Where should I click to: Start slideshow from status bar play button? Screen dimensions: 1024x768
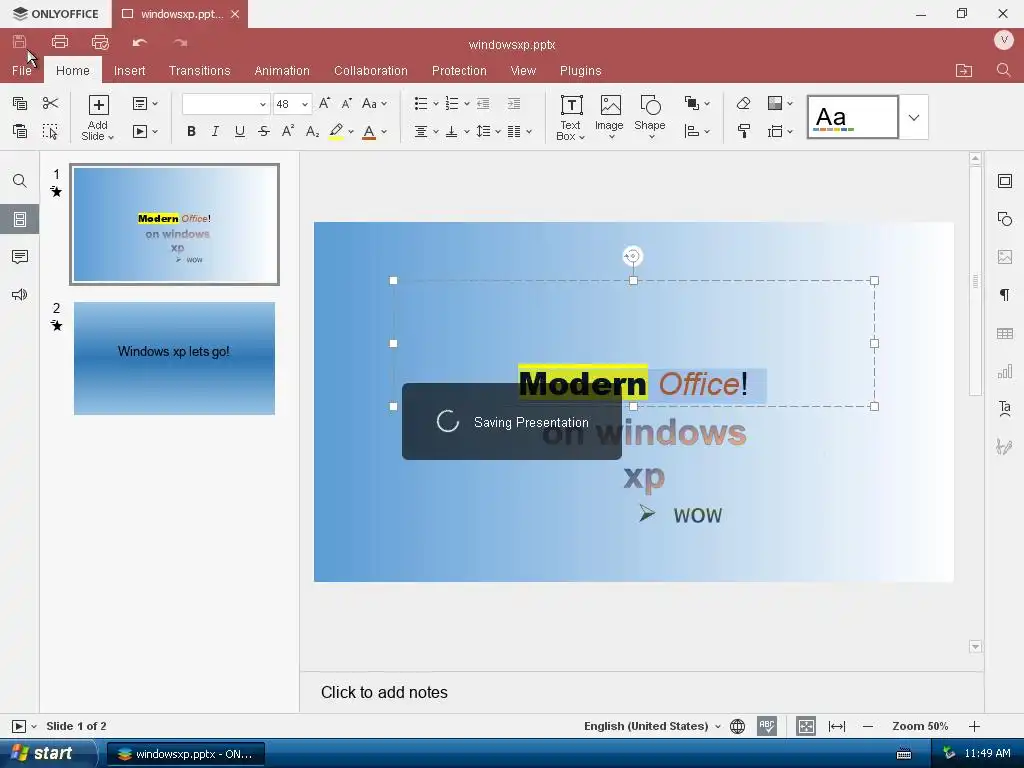coord(19,726)
